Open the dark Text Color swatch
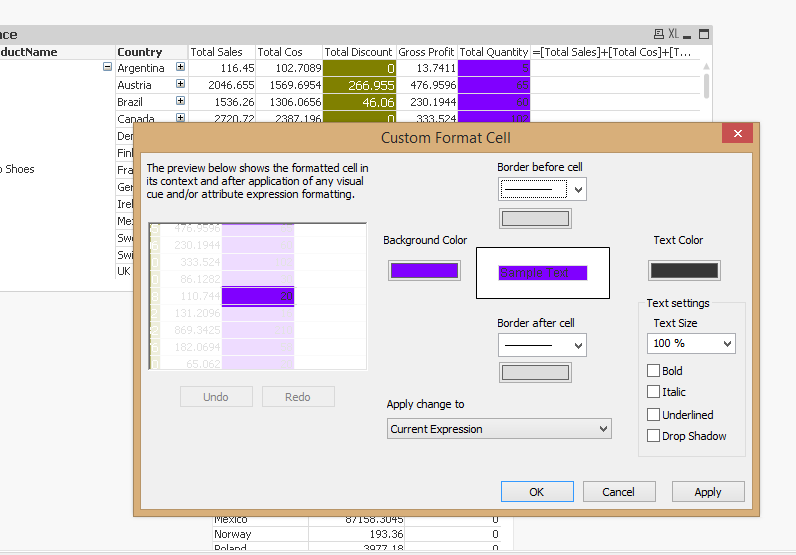The image size is (796, 555). (684, 270)
